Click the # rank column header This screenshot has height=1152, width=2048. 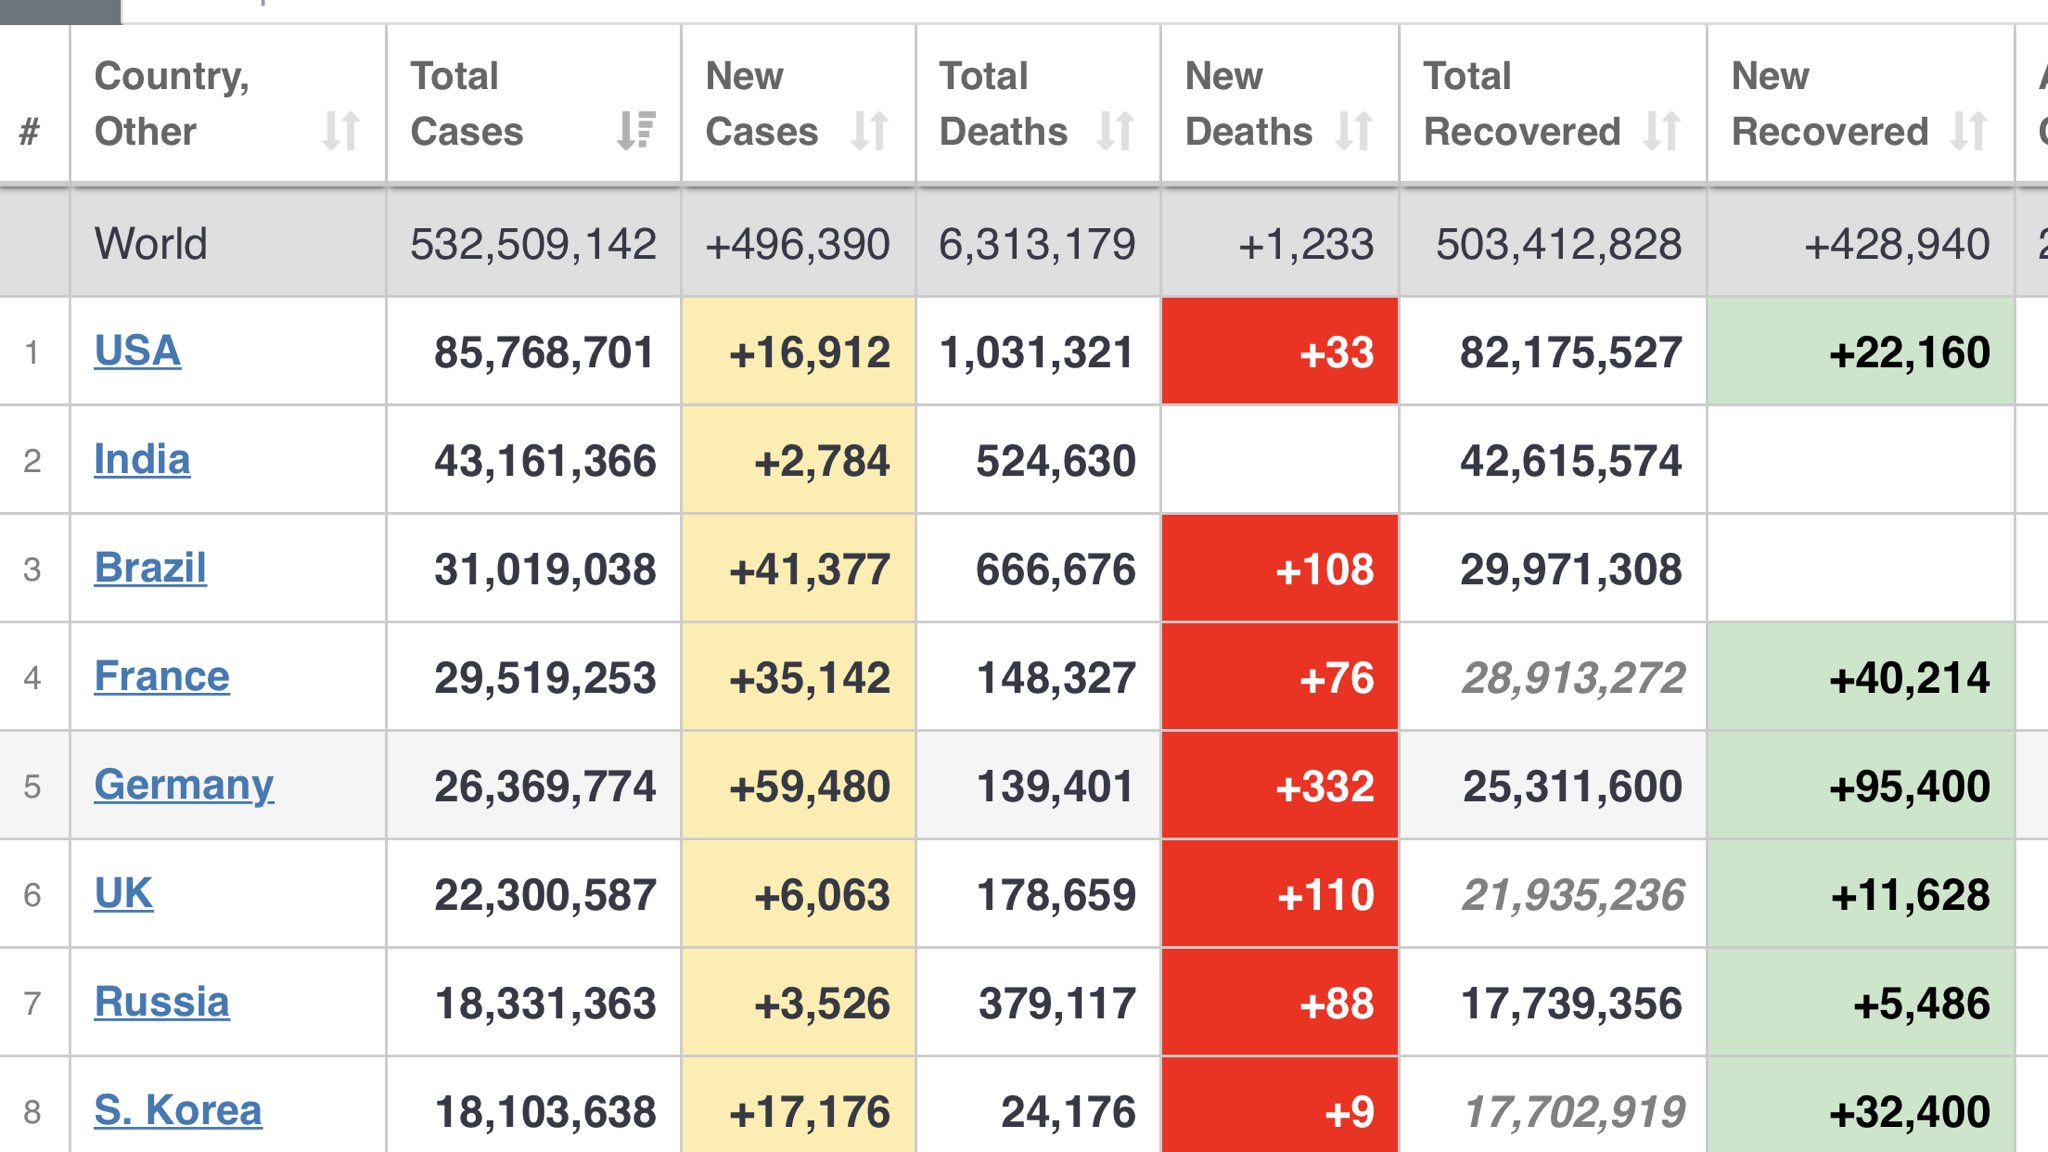(30, 131)
